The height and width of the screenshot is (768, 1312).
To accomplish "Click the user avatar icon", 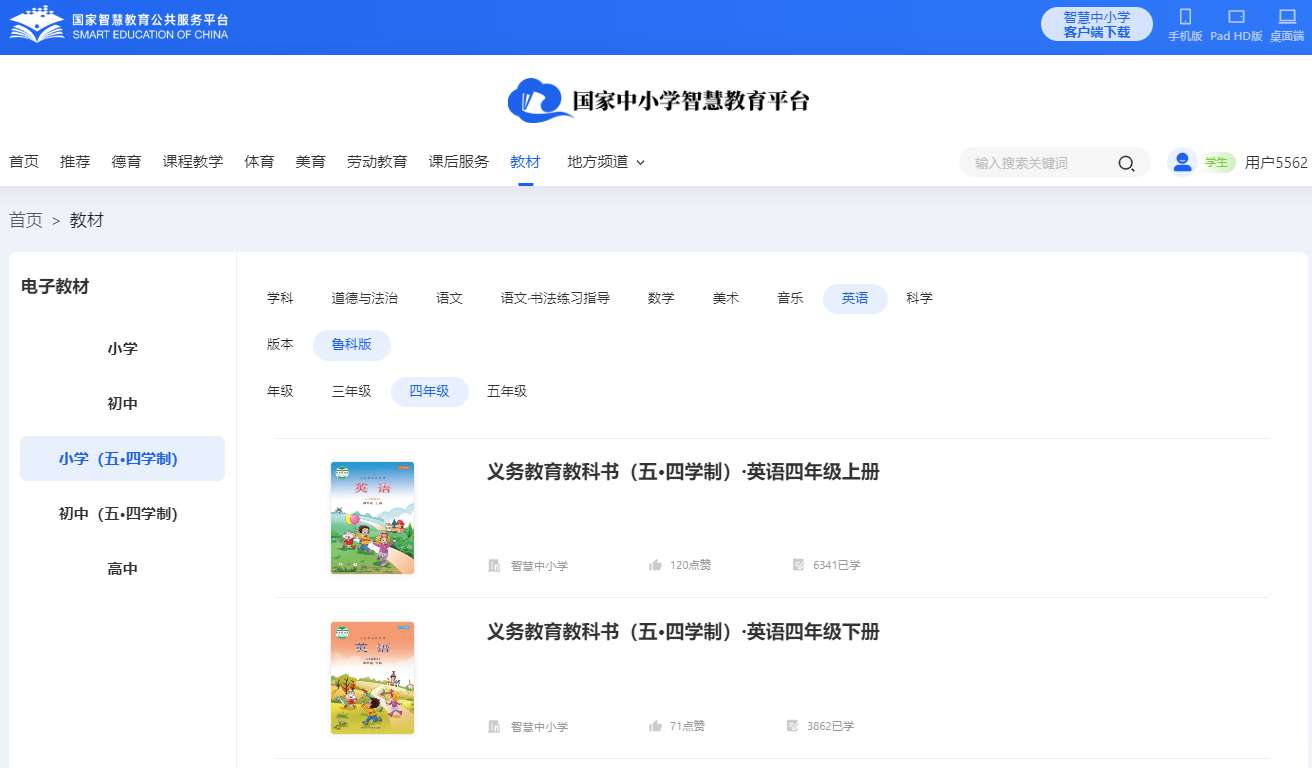I will click(1182, 162).
